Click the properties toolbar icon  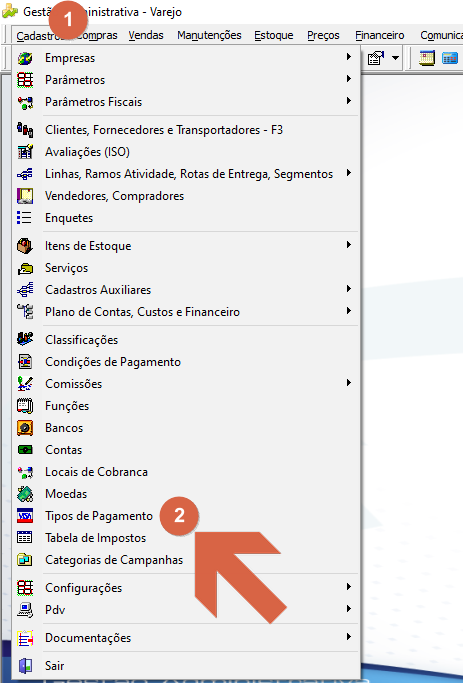(376, 57)
